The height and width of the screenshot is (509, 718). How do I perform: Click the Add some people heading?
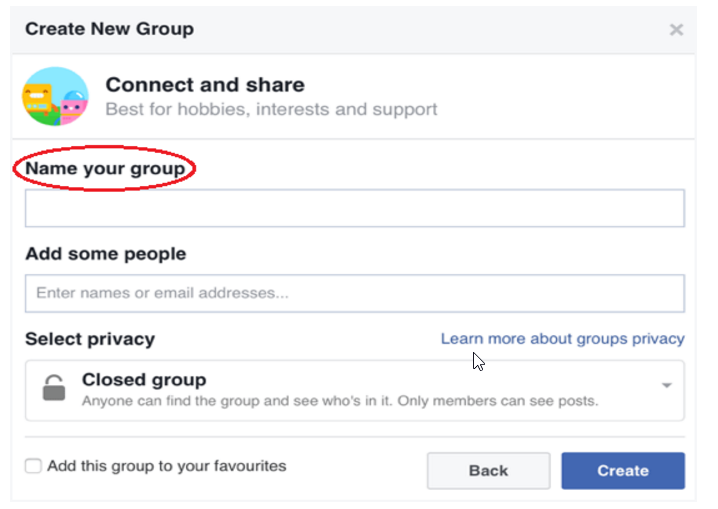click(x=106, y=254)
